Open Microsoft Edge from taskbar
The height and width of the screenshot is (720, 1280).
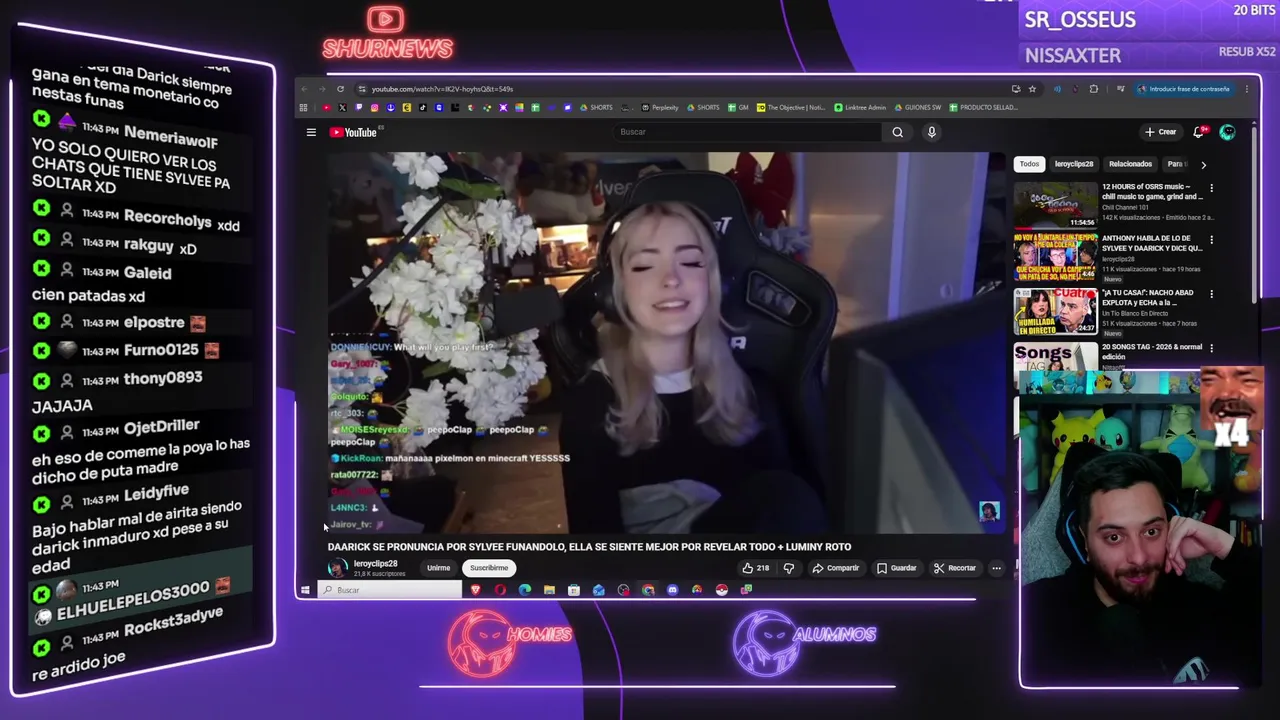[525, 590]
